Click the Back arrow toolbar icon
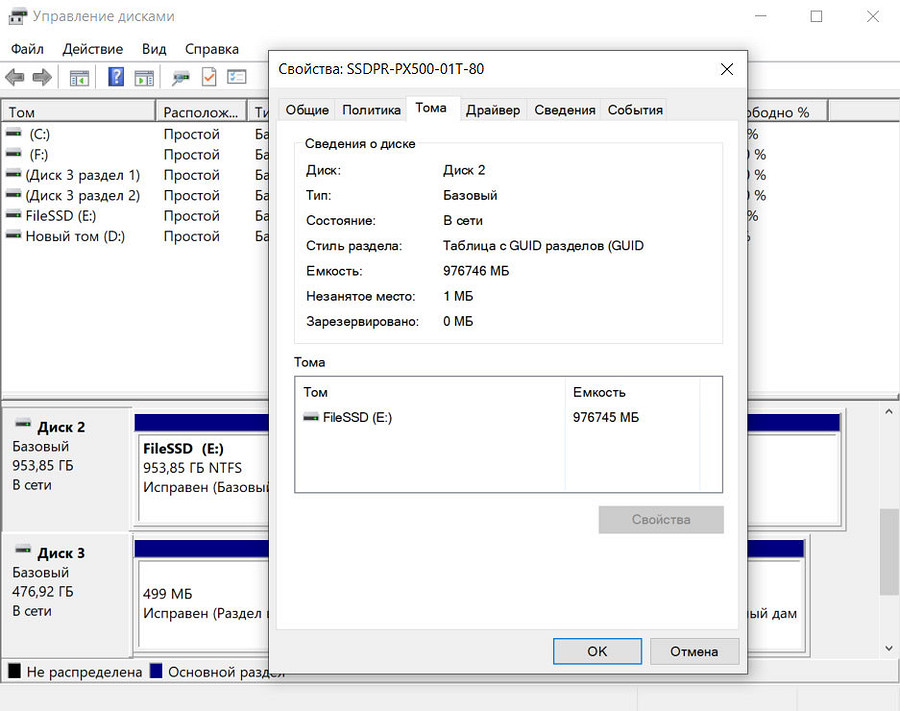Screen dimensions: 900x711 [14, 77]
